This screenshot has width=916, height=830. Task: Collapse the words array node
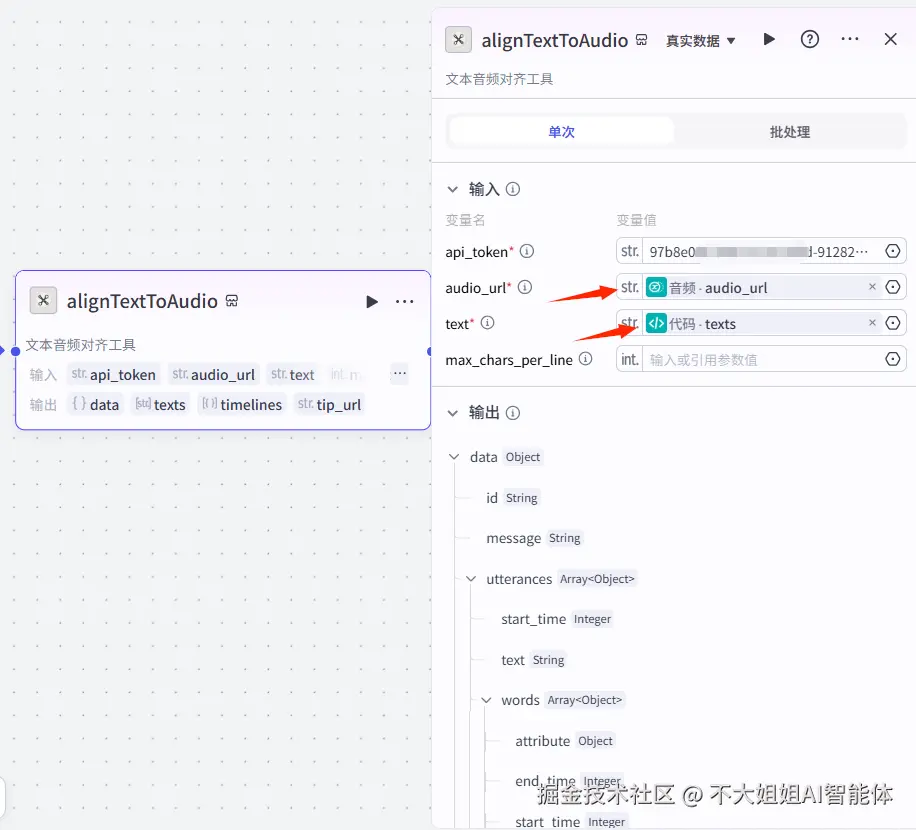[486, 700]
